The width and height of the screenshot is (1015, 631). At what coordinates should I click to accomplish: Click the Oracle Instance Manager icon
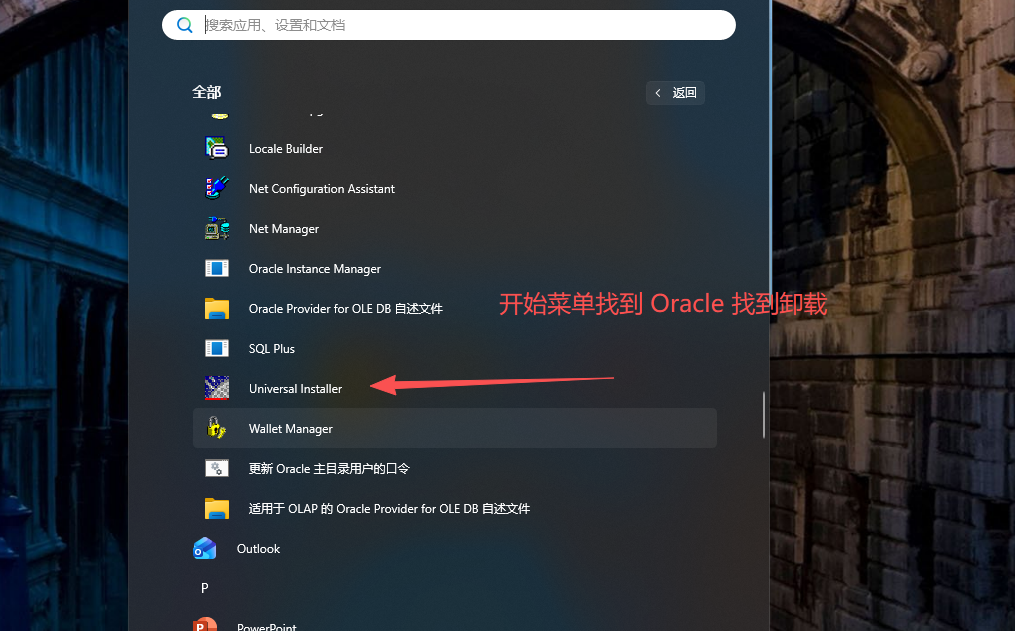point(217,269)
